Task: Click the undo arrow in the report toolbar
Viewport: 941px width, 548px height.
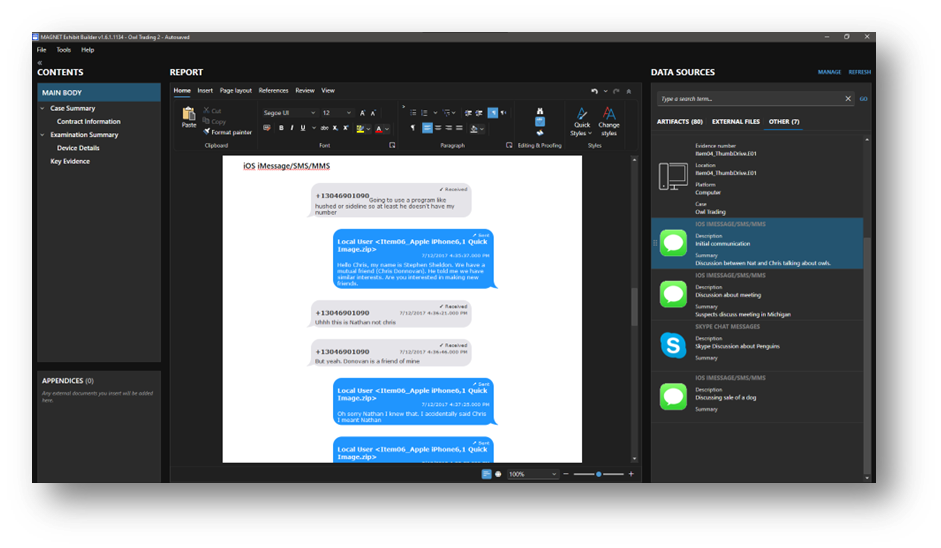Action: [x=594, y=91]
